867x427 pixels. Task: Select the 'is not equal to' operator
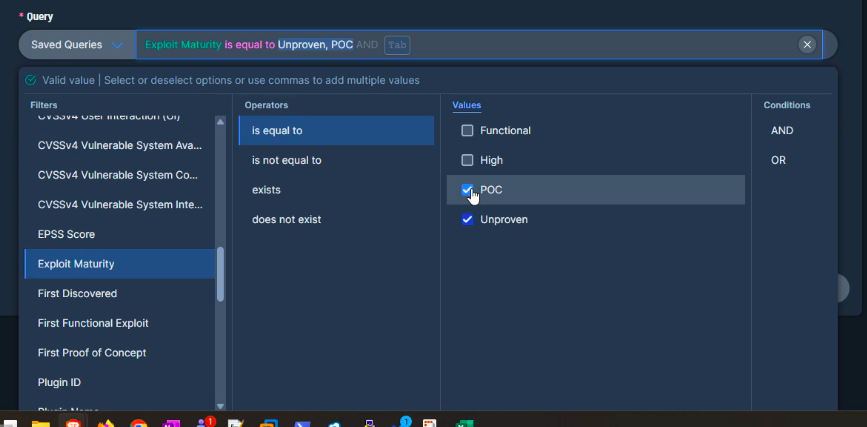pyautogui.click(x=287, y=160)
